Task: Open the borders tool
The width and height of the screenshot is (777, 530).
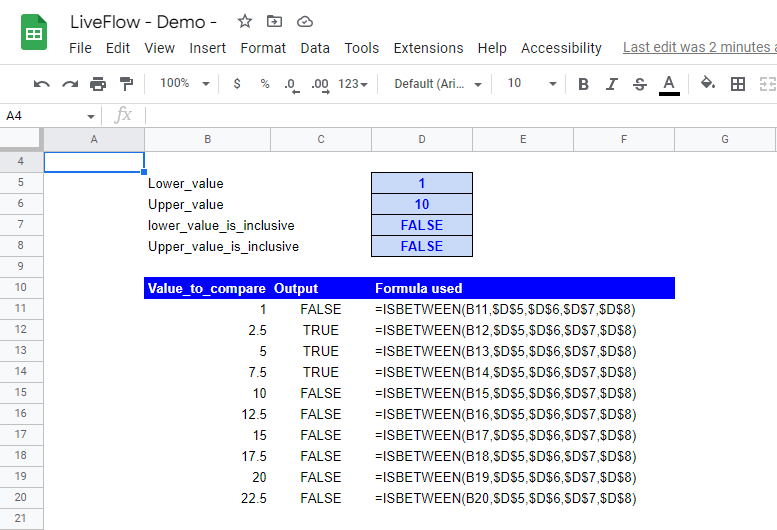Action: pyautogui.click(x=738, y=84)
